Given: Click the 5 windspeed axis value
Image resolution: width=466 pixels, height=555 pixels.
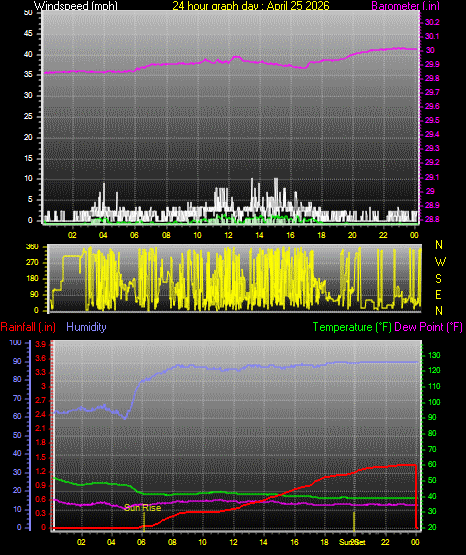Looking at the screenshot, I should 30,200.
